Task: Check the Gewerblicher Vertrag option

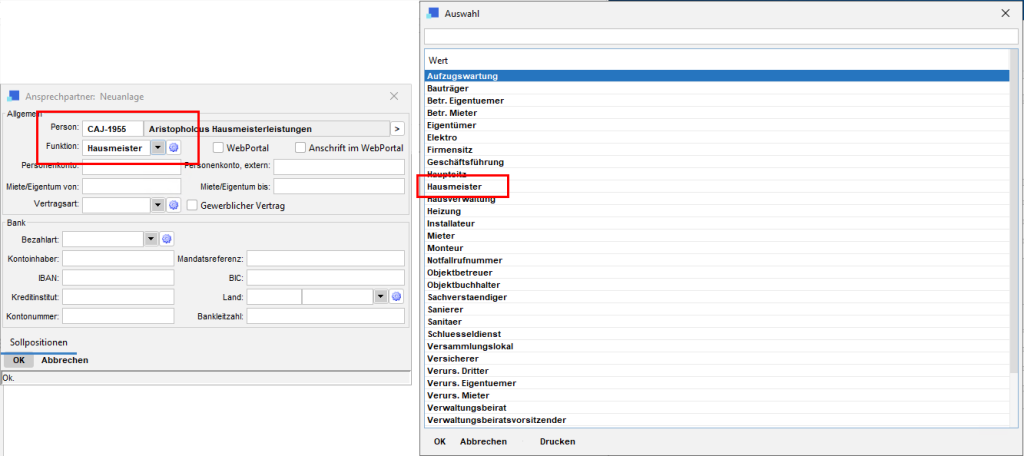Action: click(x=193, y=205)
